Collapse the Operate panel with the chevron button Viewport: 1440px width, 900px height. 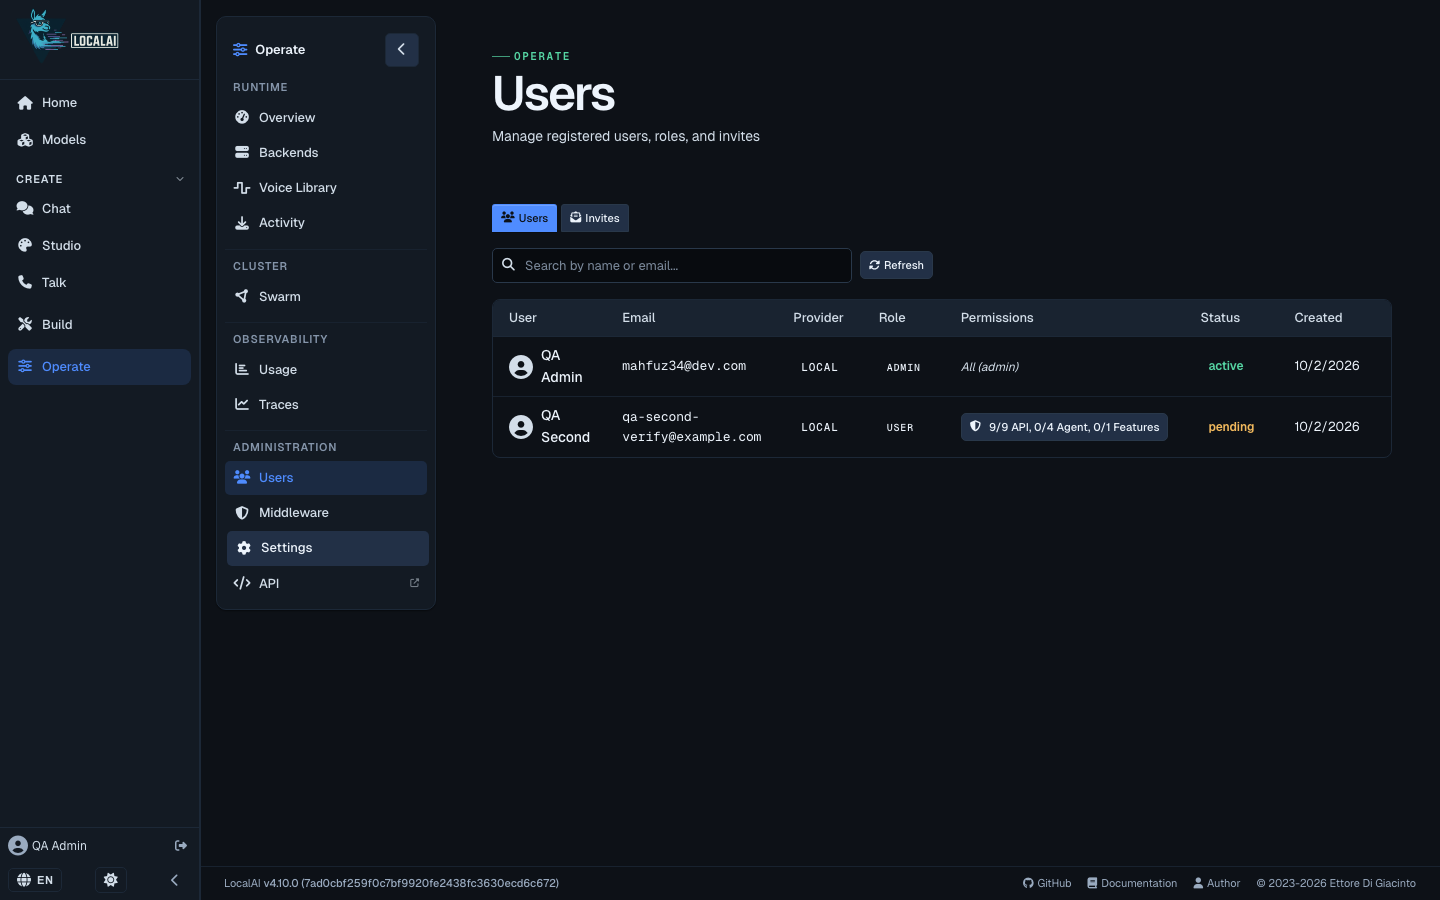tap(402, 49)
